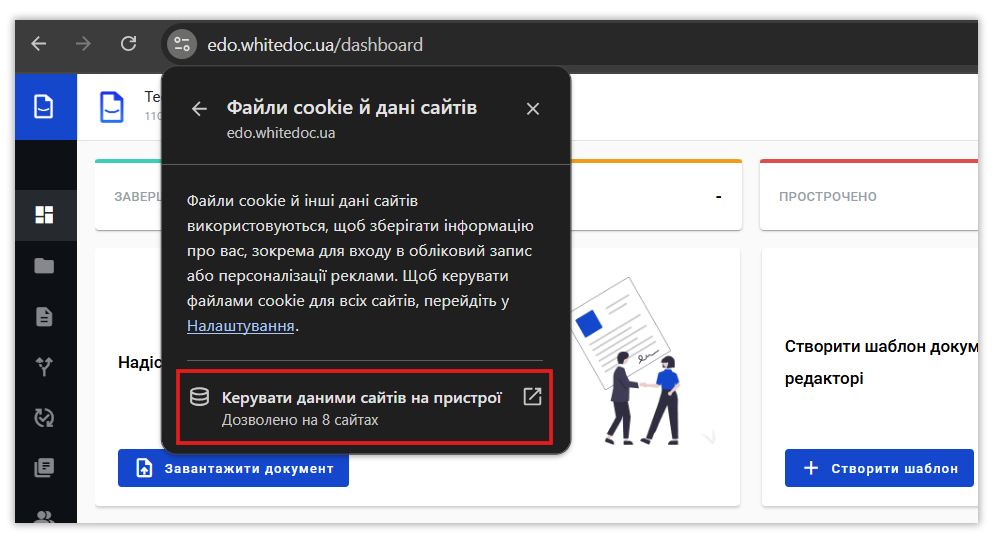This screenshot has width=995, height=540.
Task: Click the WhiteDoc logo in blue sidebar
Action: [44, 107]
